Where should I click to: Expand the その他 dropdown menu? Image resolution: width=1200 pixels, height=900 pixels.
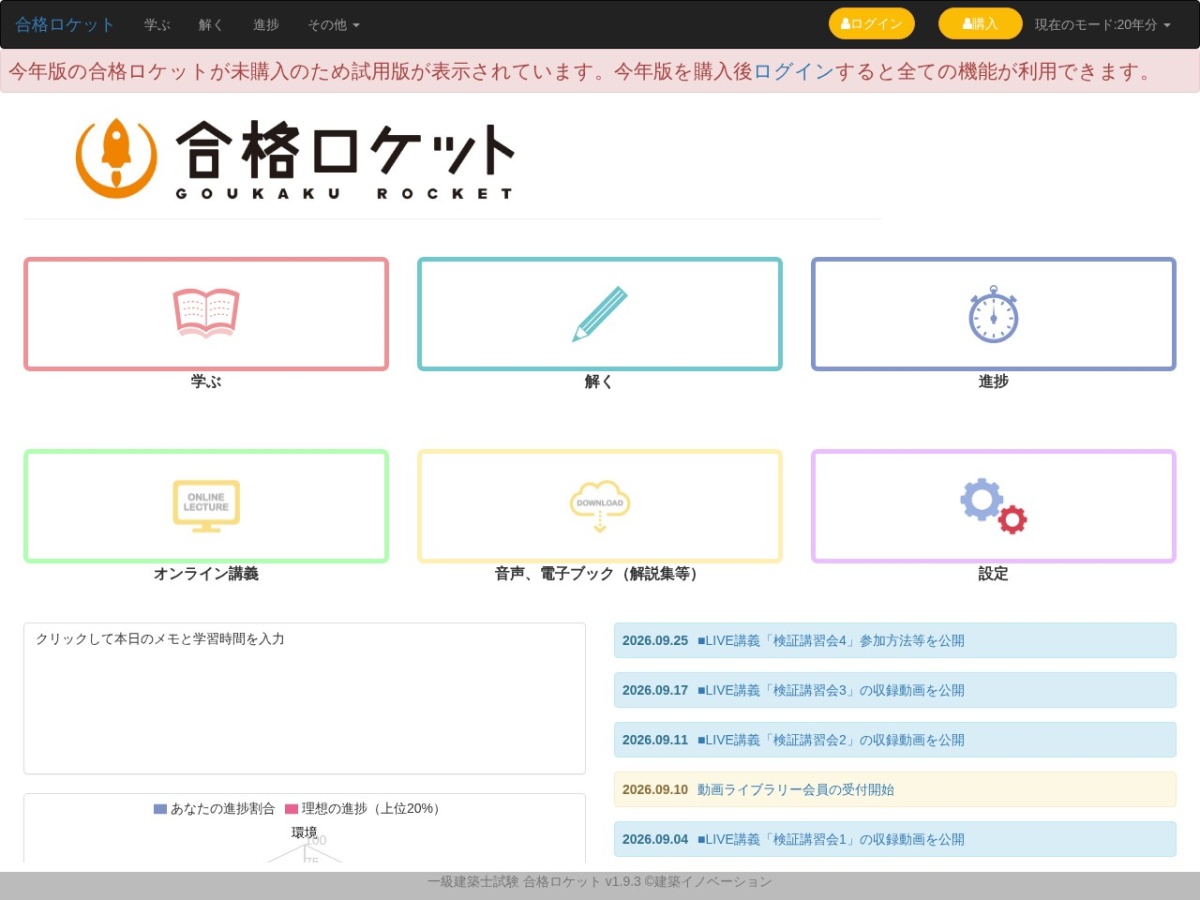[x=334, y=24]
